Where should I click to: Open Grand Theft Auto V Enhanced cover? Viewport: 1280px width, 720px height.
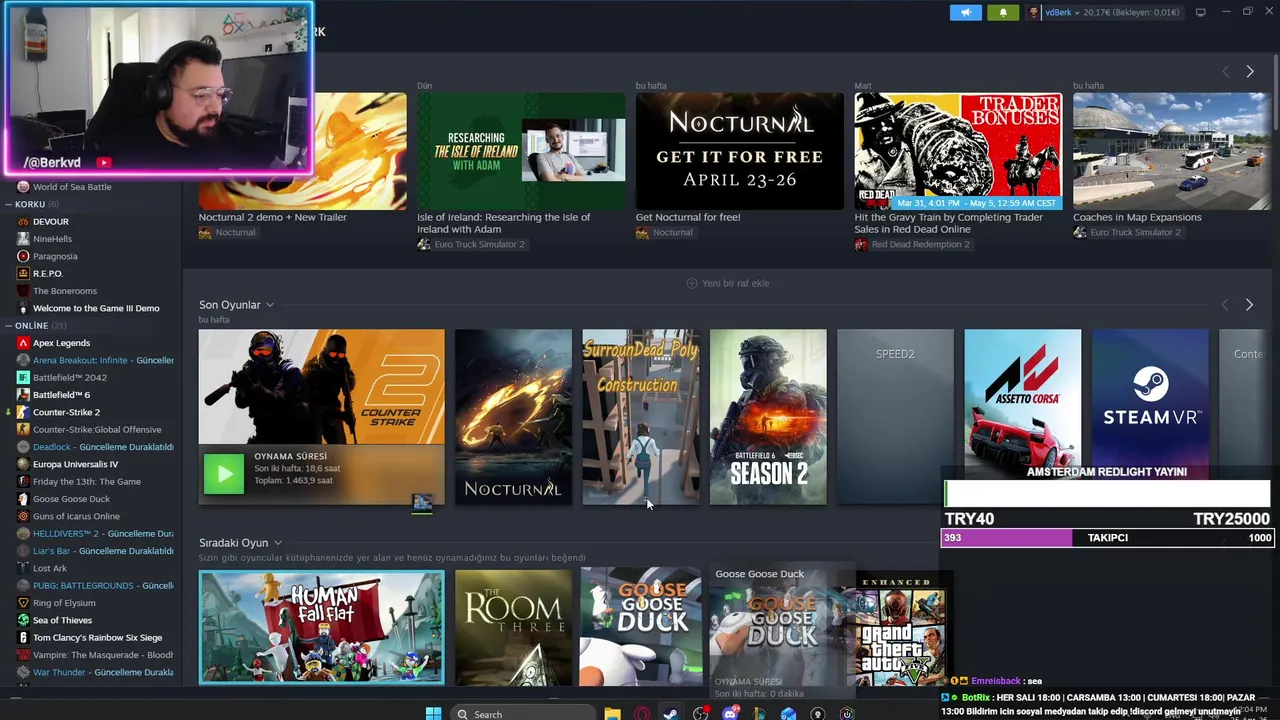[x=898, y=630]
